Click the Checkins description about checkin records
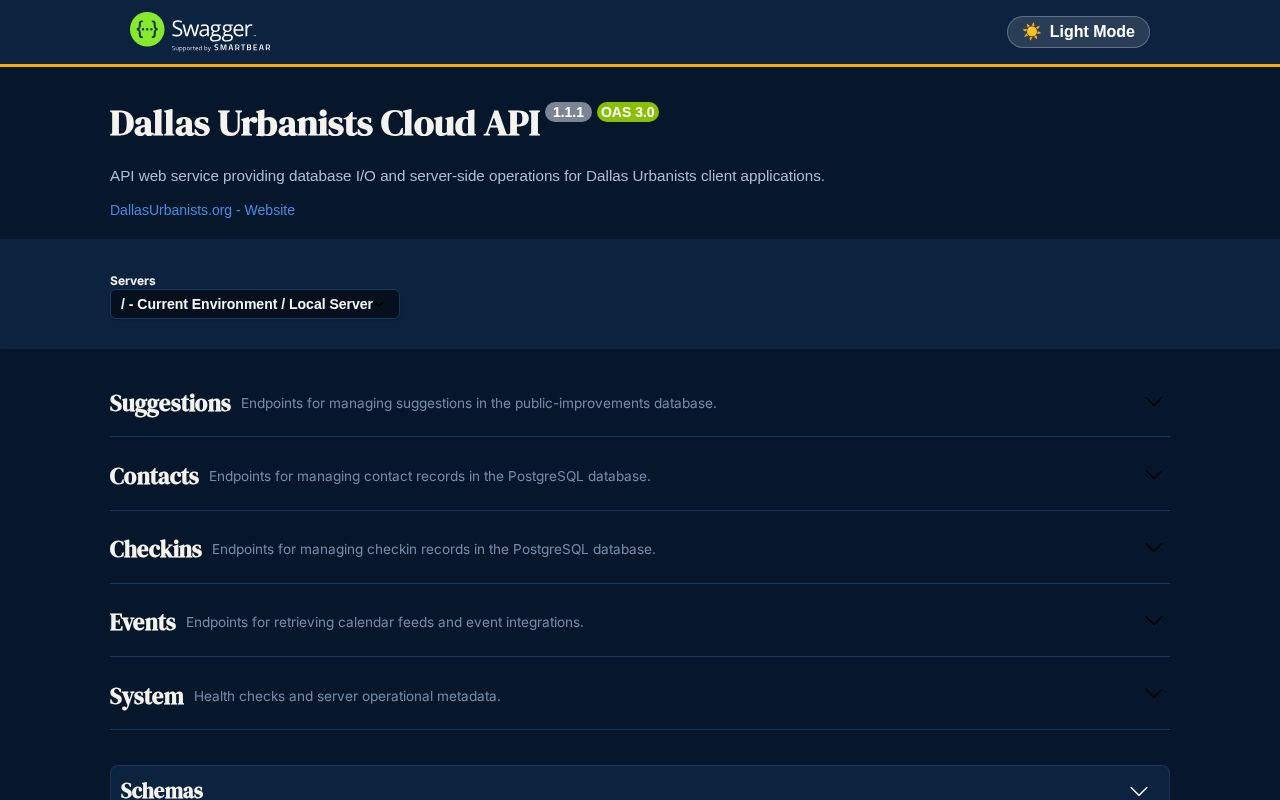This screenshot has width=1280, height=800. [434, 549]
